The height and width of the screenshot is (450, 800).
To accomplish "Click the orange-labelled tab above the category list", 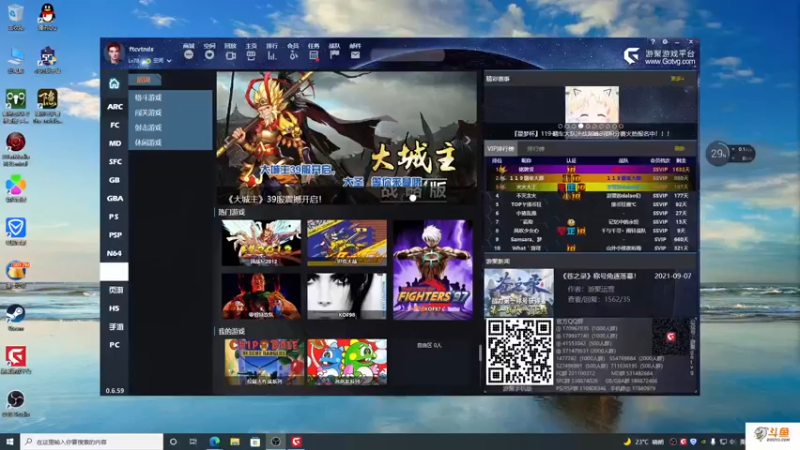I will [x=144, y=80].
